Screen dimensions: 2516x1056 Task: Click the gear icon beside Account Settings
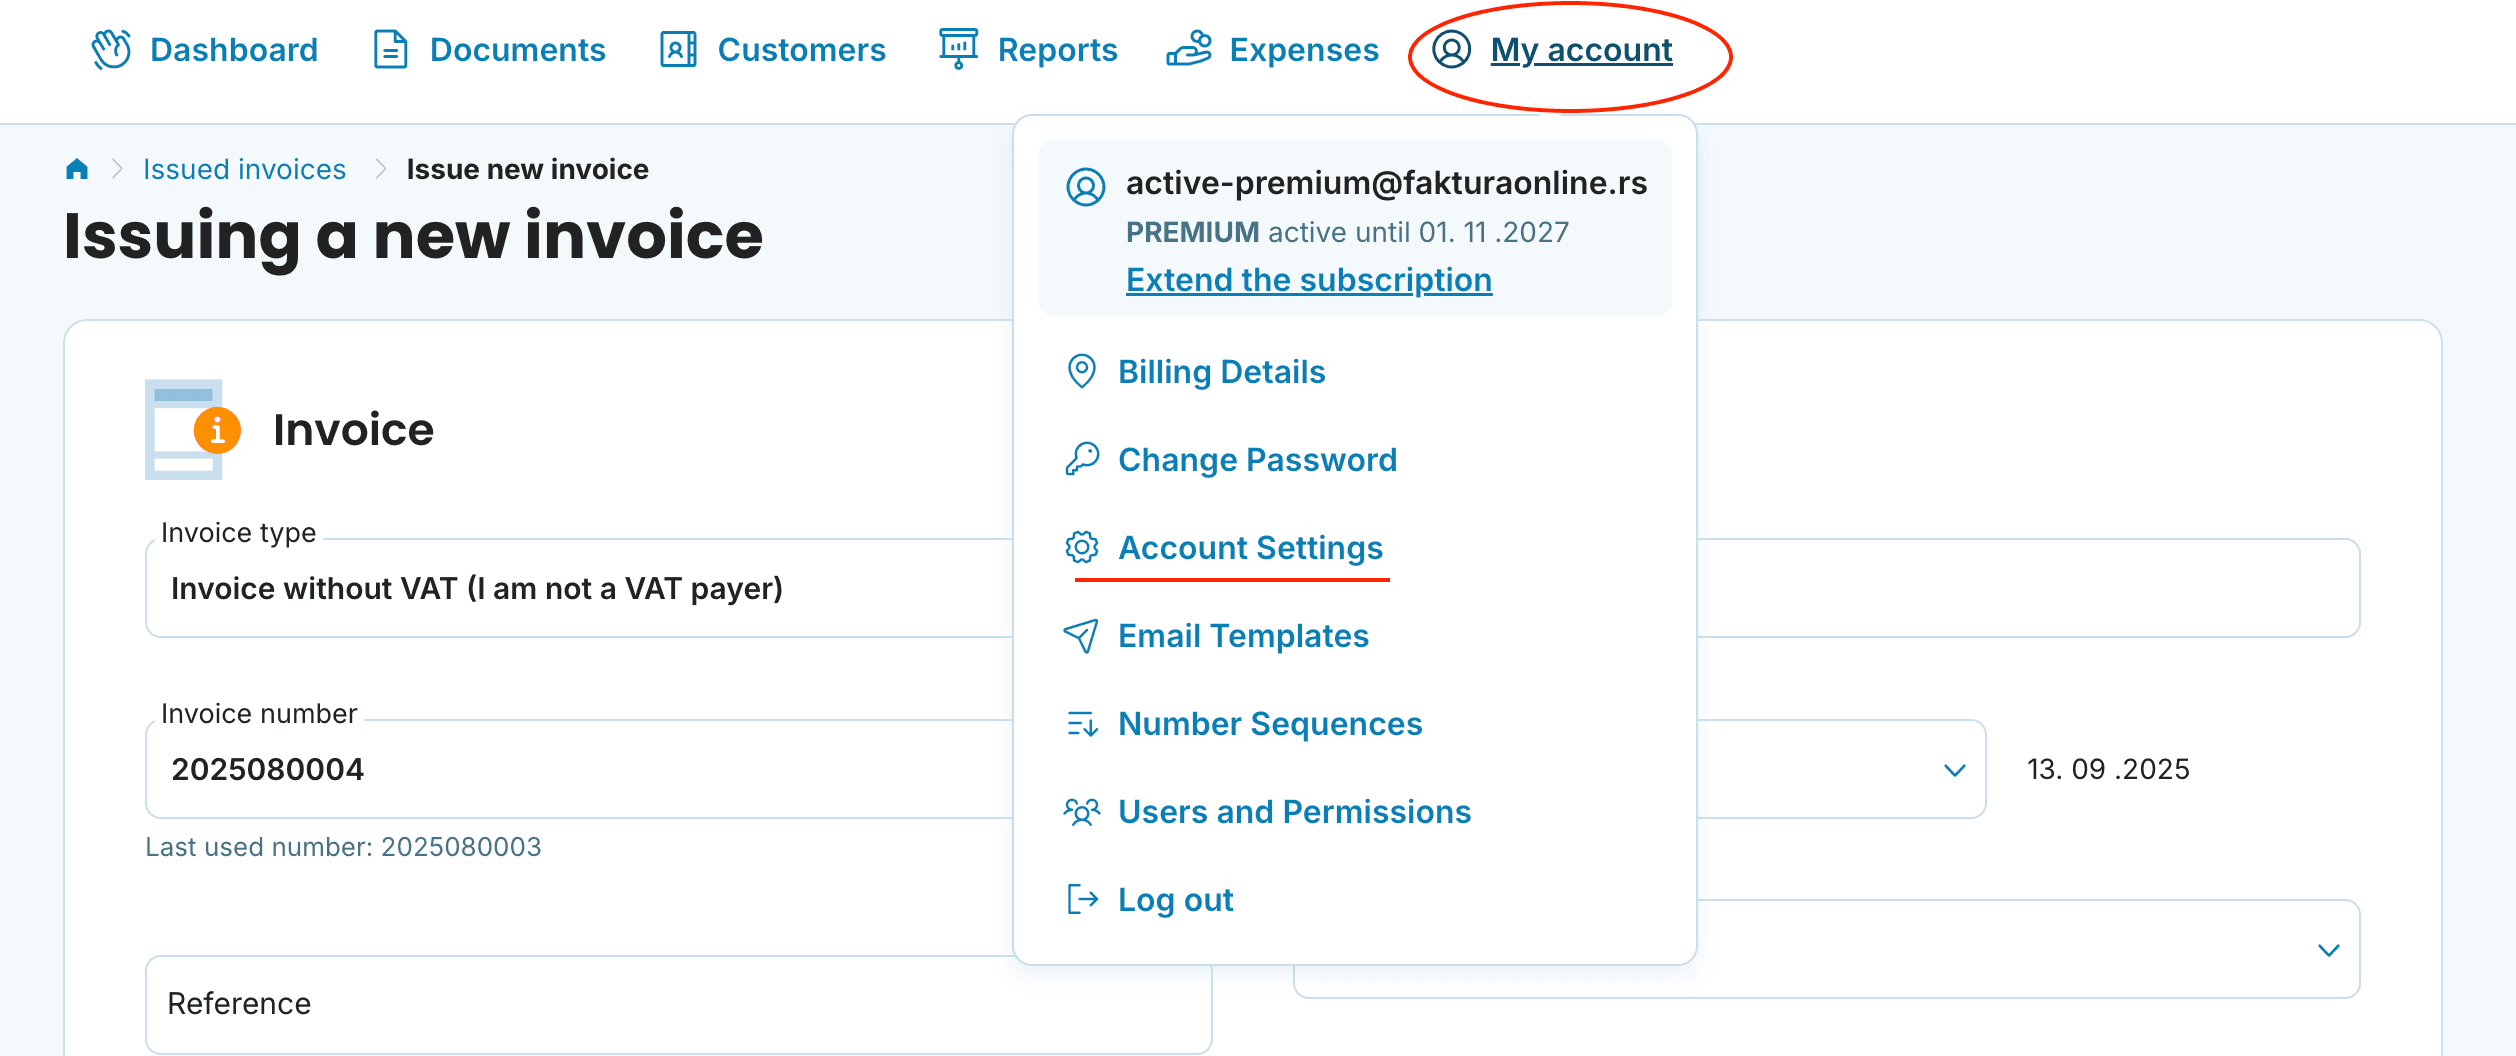(x=1082, y=548)
